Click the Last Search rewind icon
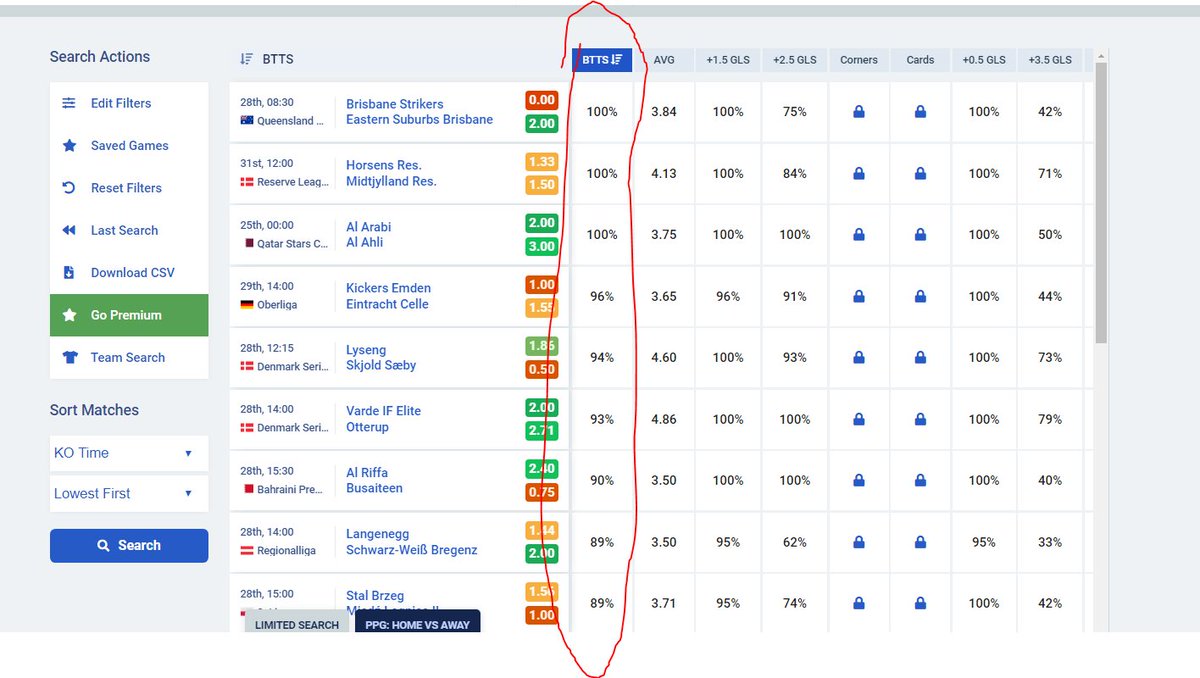 (x=69, y=230)
